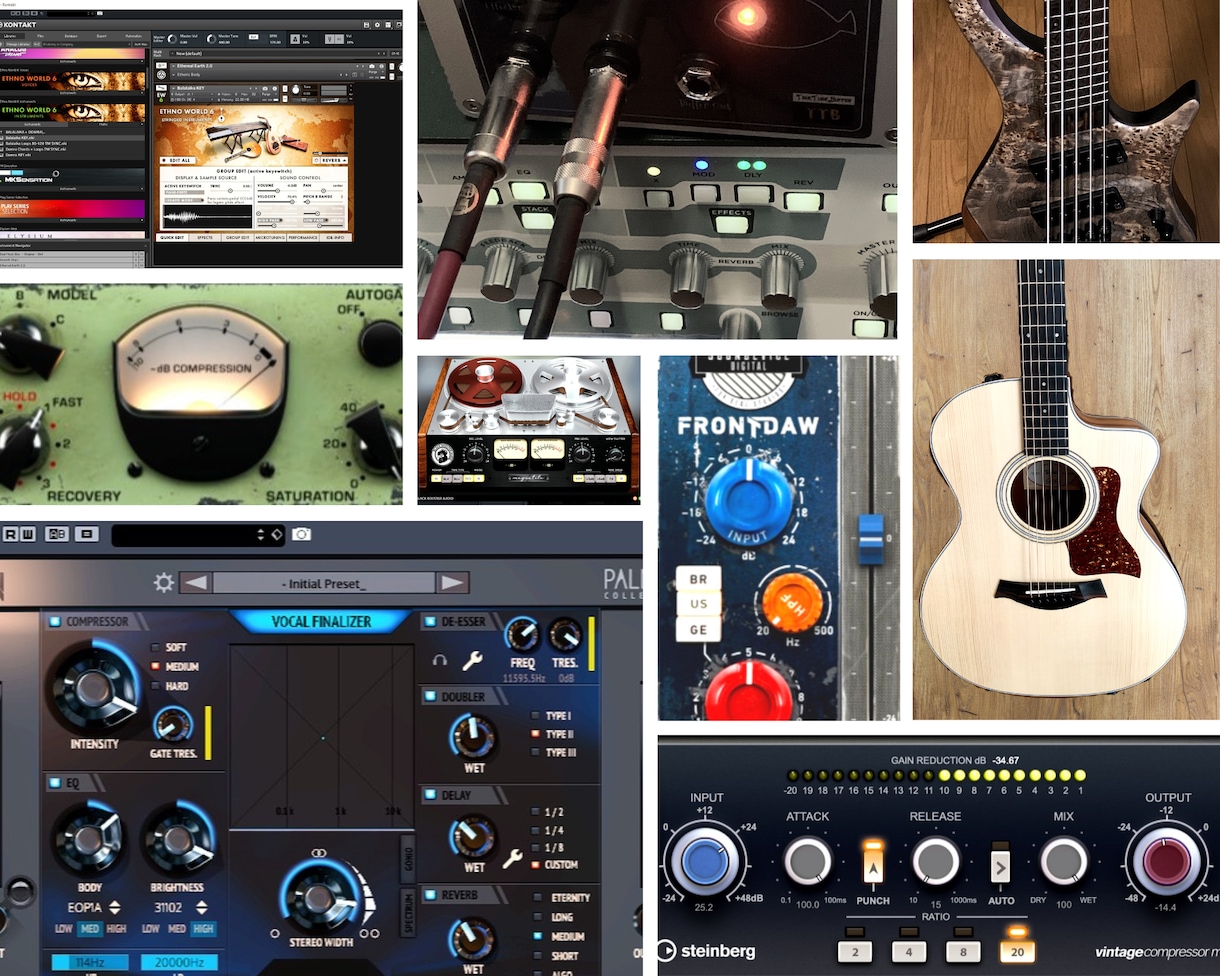Viewport: 1220px width, 976px height.
Task: Toggle the De-Esser section power
Action: click(430, 622)
